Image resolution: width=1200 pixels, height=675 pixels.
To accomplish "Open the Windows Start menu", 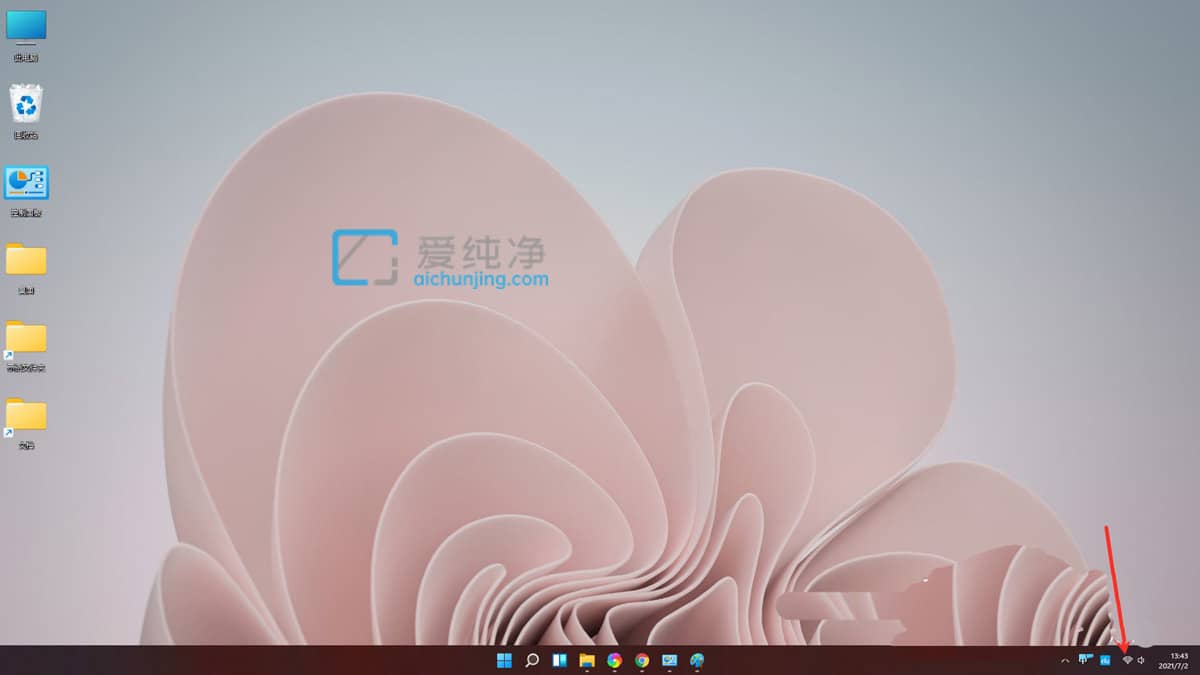I will (504, 660).
